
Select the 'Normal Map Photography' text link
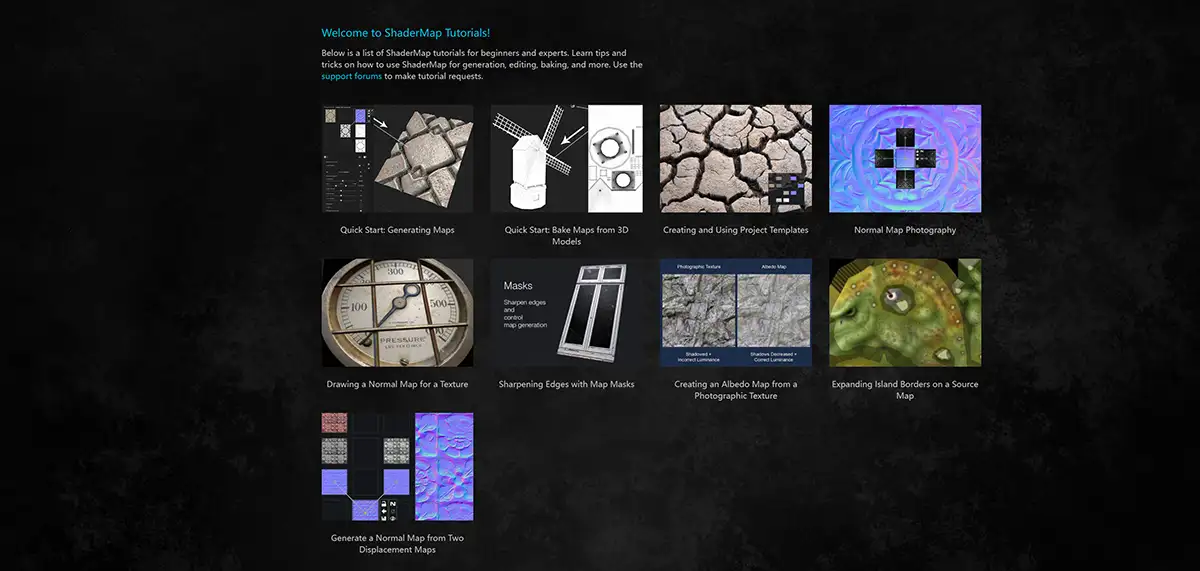pyautogui.click(x=905, y=230)
